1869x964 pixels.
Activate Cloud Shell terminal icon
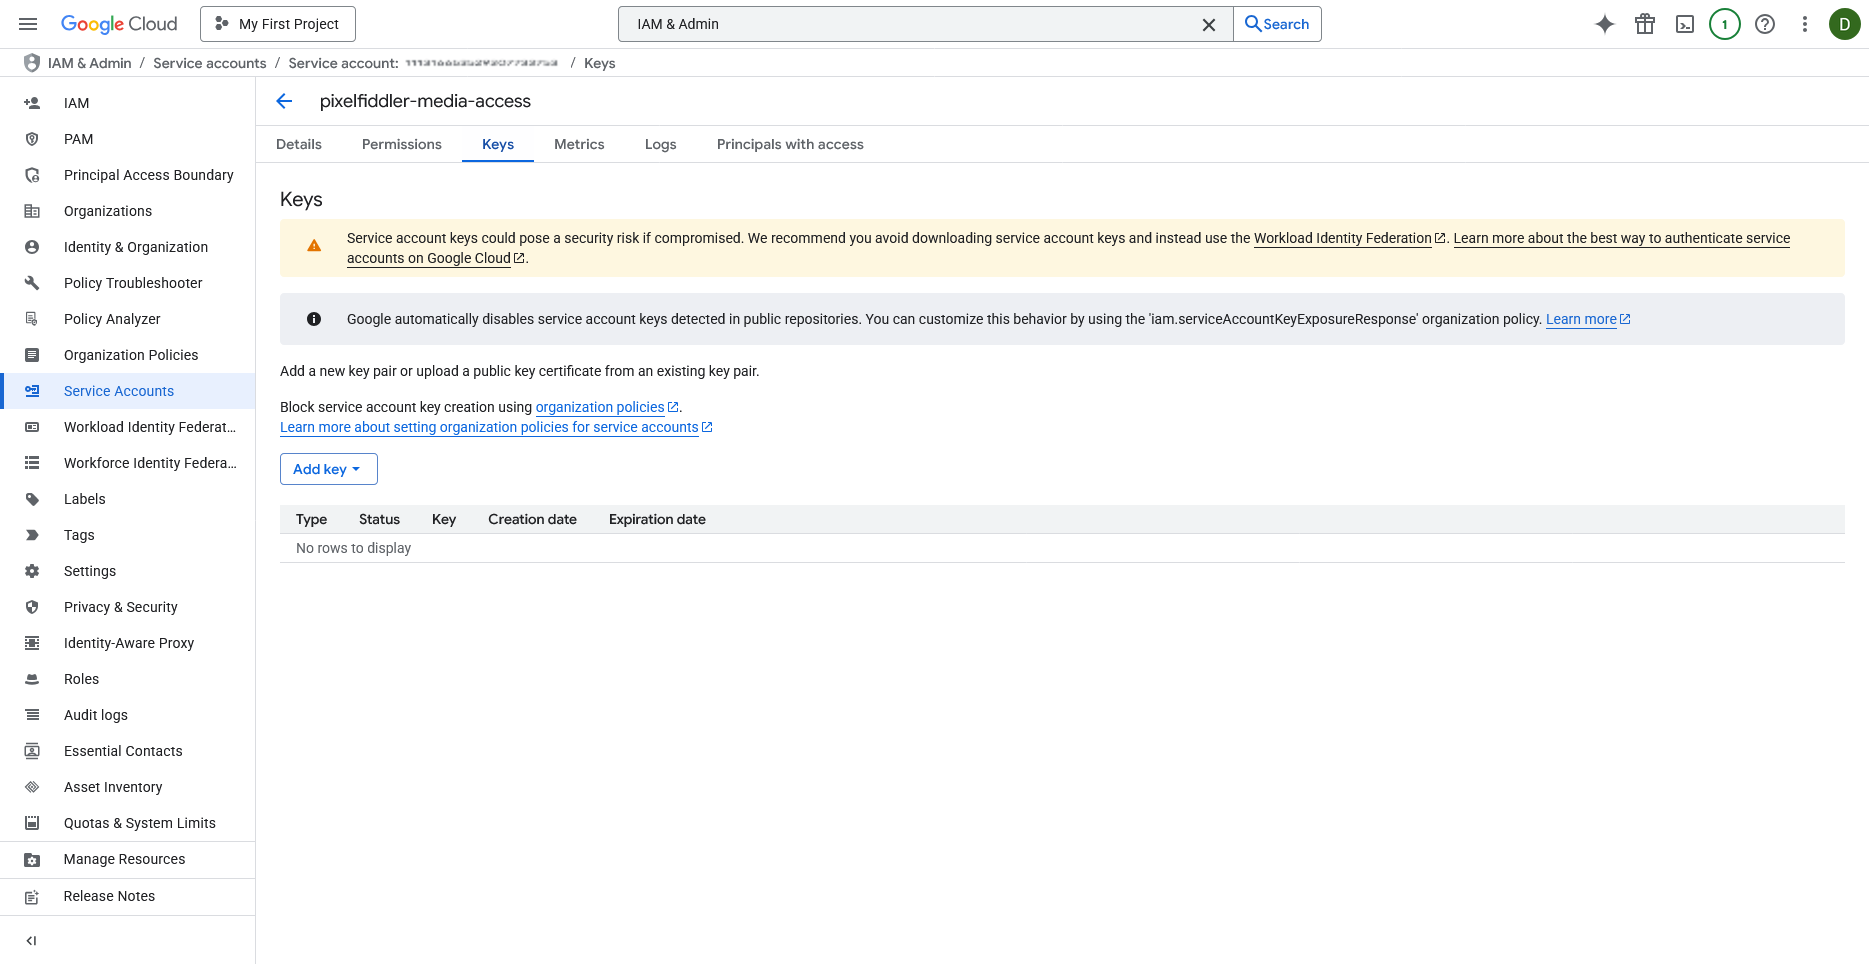coord(1684,24)
